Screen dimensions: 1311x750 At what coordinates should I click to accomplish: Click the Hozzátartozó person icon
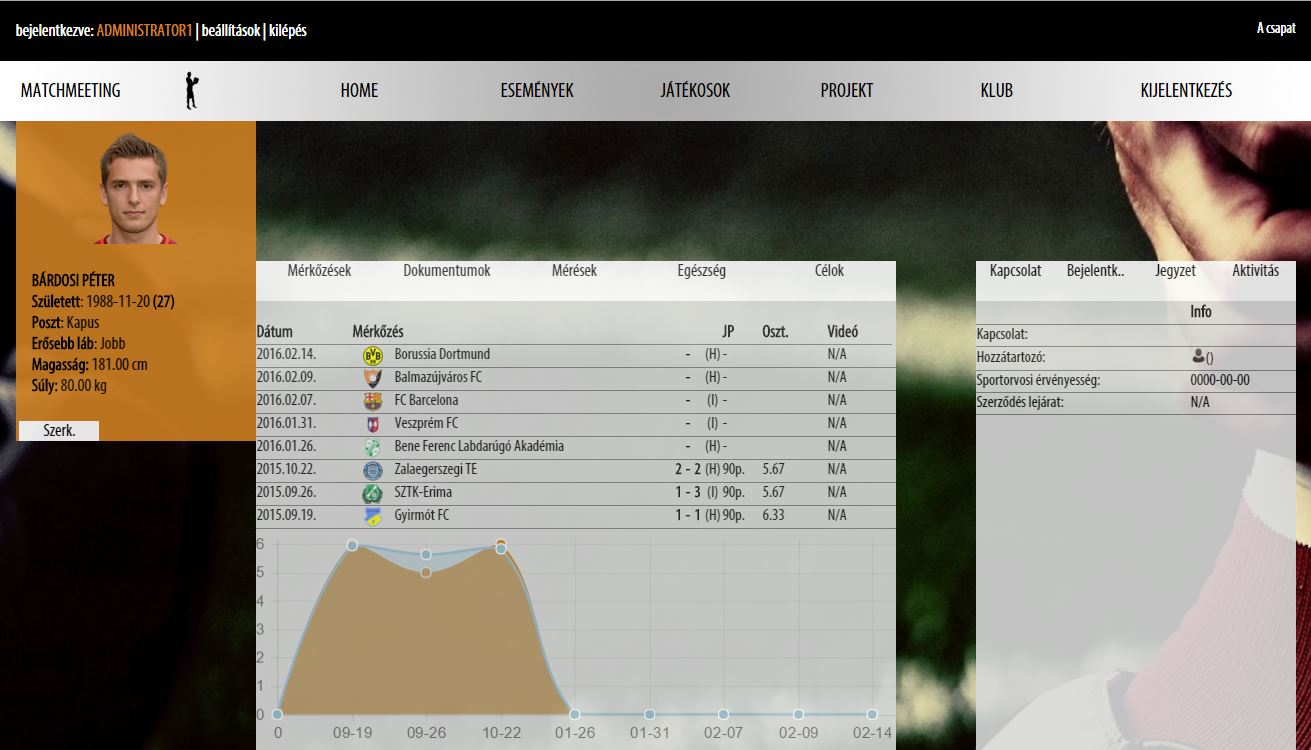(x=1198, y=356)
